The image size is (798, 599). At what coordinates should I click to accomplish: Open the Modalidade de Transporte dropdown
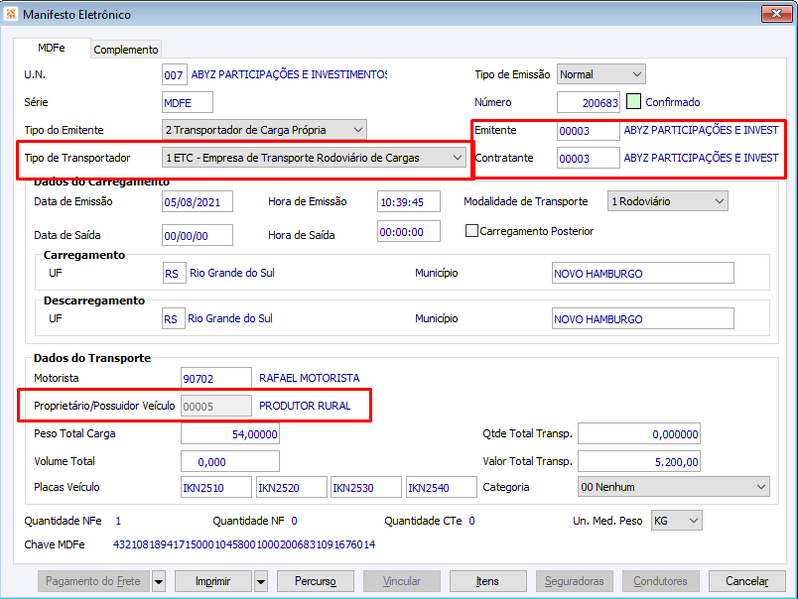tap(667, 202)
